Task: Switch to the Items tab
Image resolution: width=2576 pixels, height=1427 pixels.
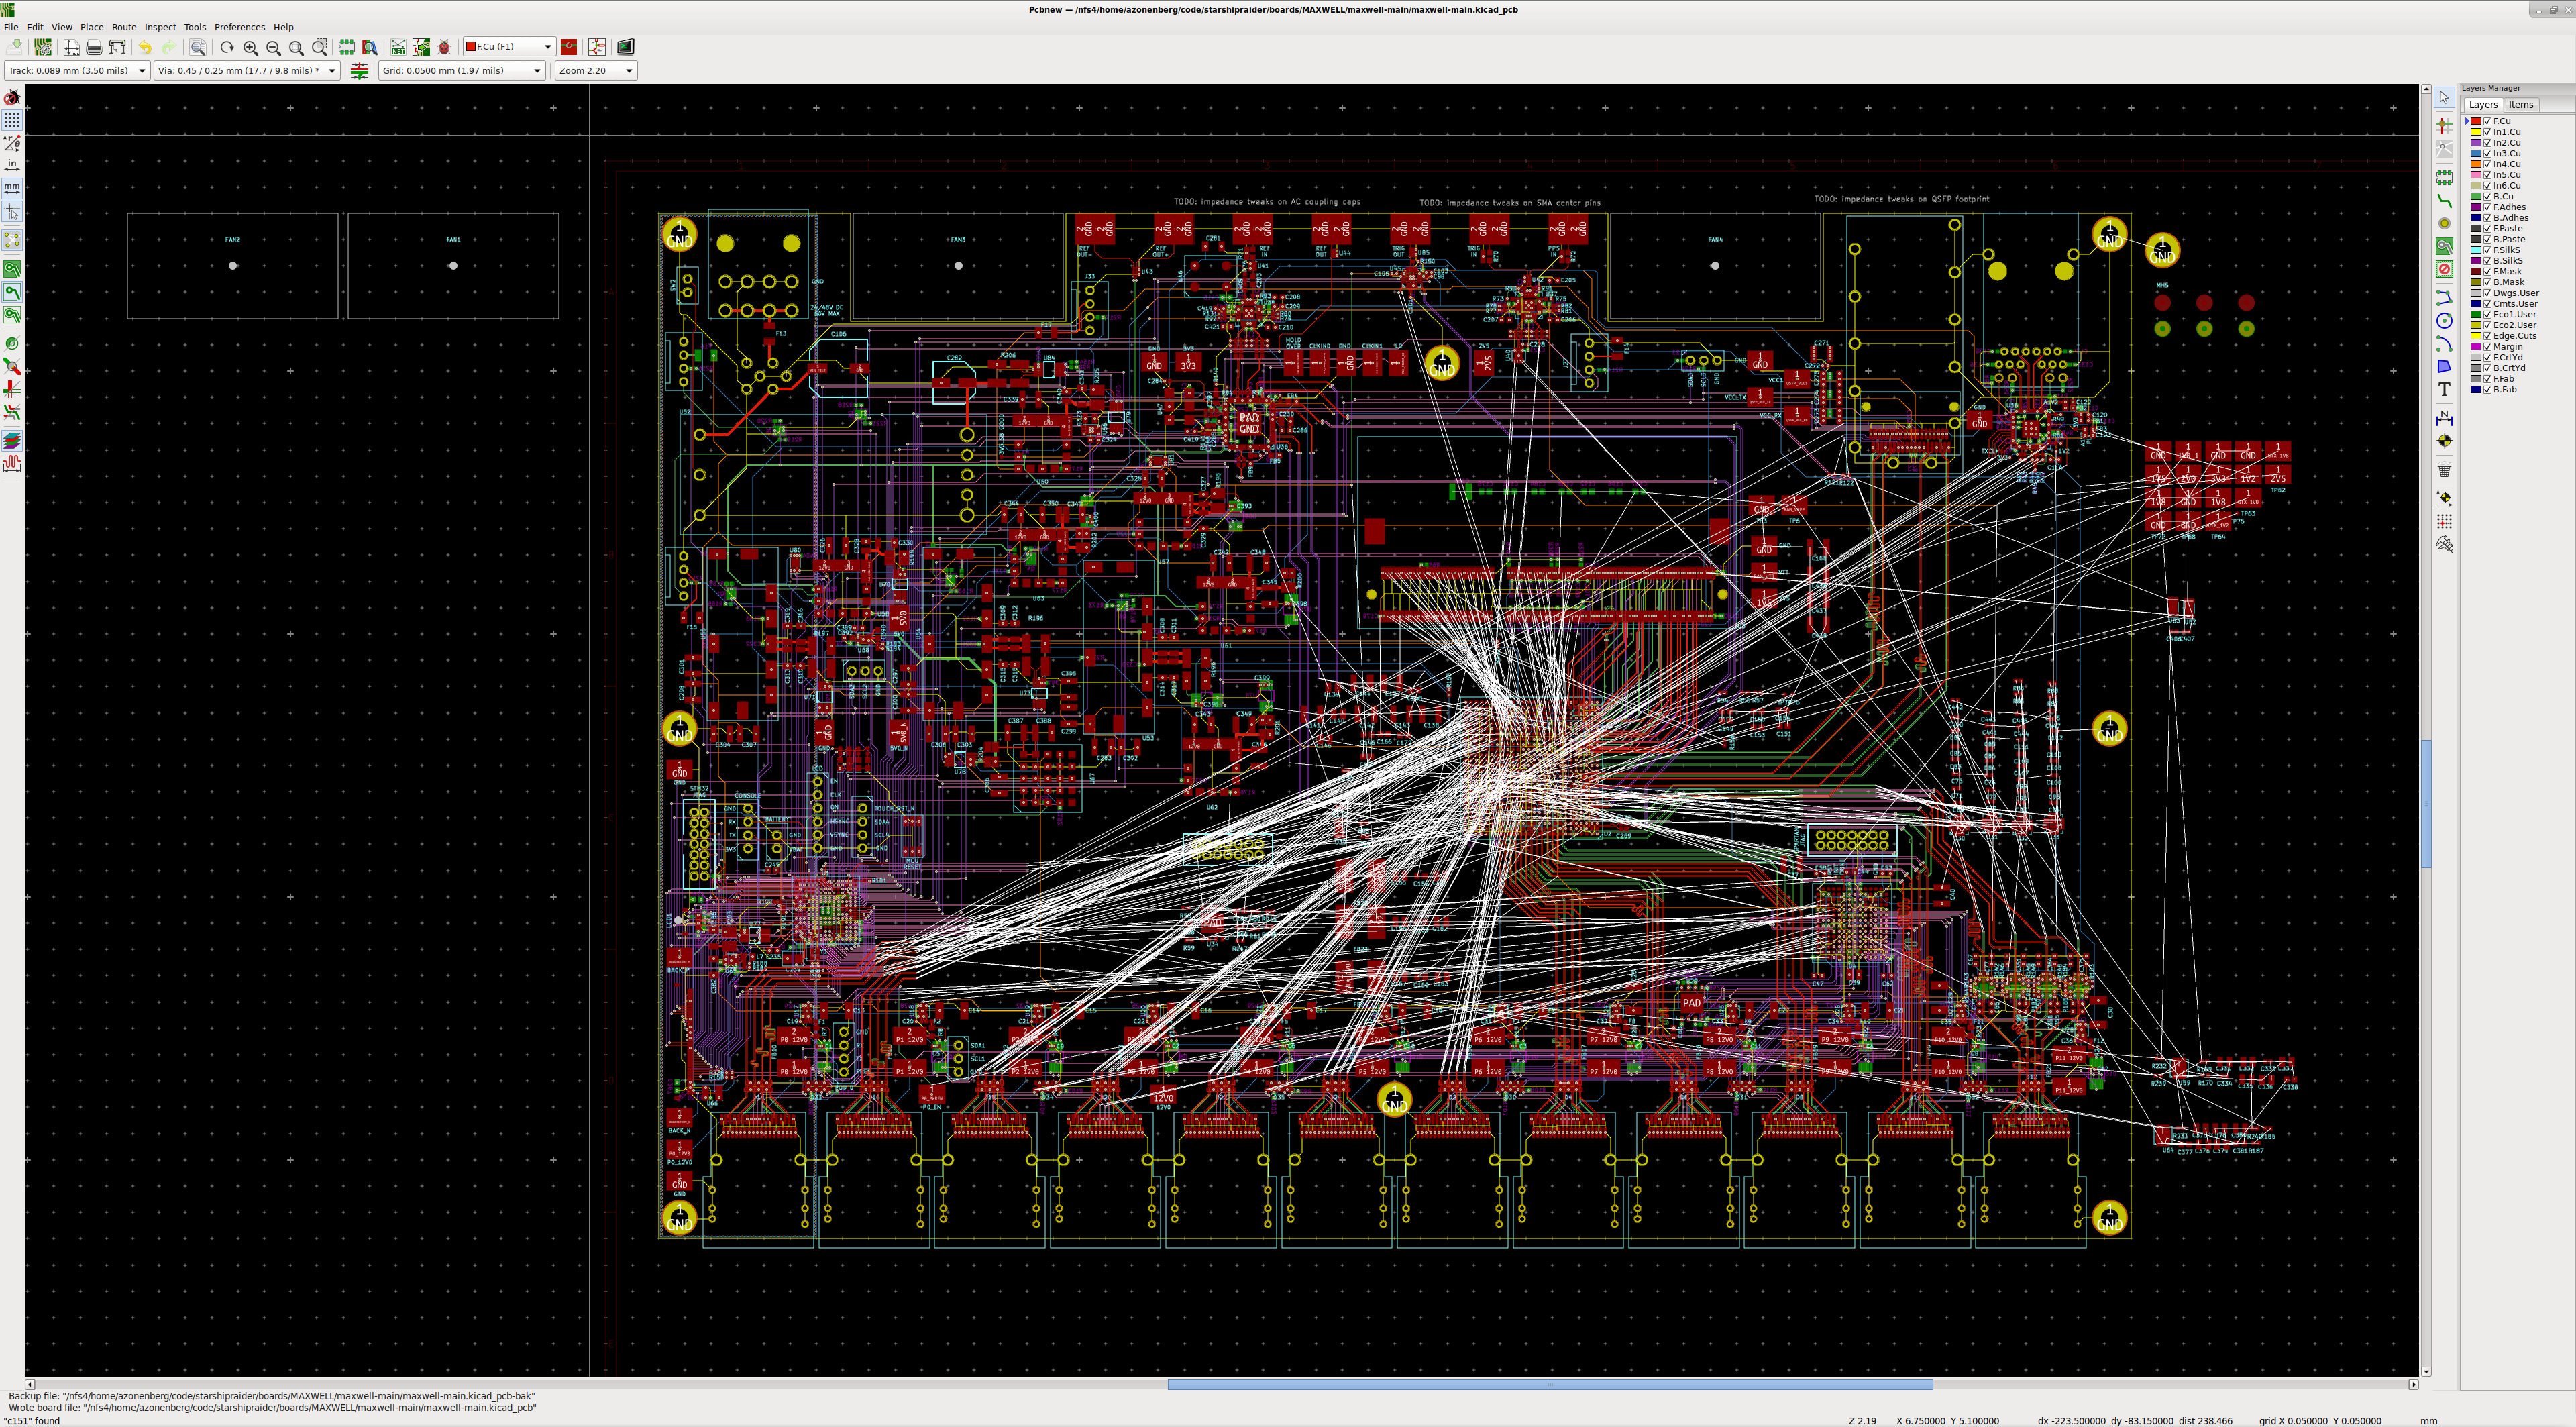Action: click(2520, 105)
